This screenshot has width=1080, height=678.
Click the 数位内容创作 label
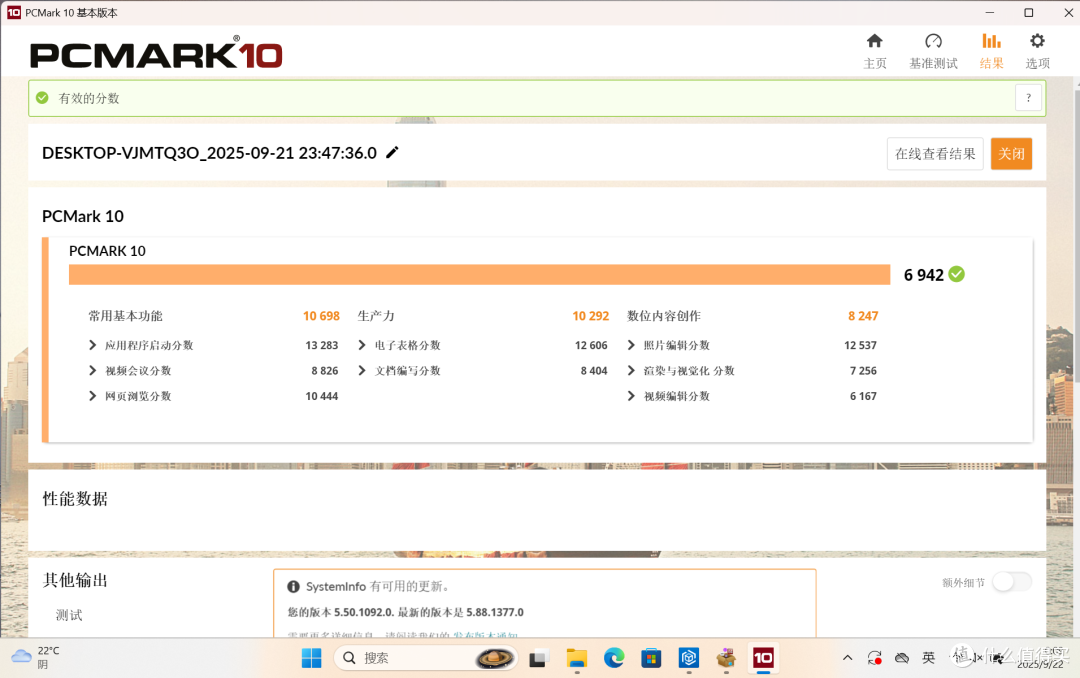(x=664, y=316)
